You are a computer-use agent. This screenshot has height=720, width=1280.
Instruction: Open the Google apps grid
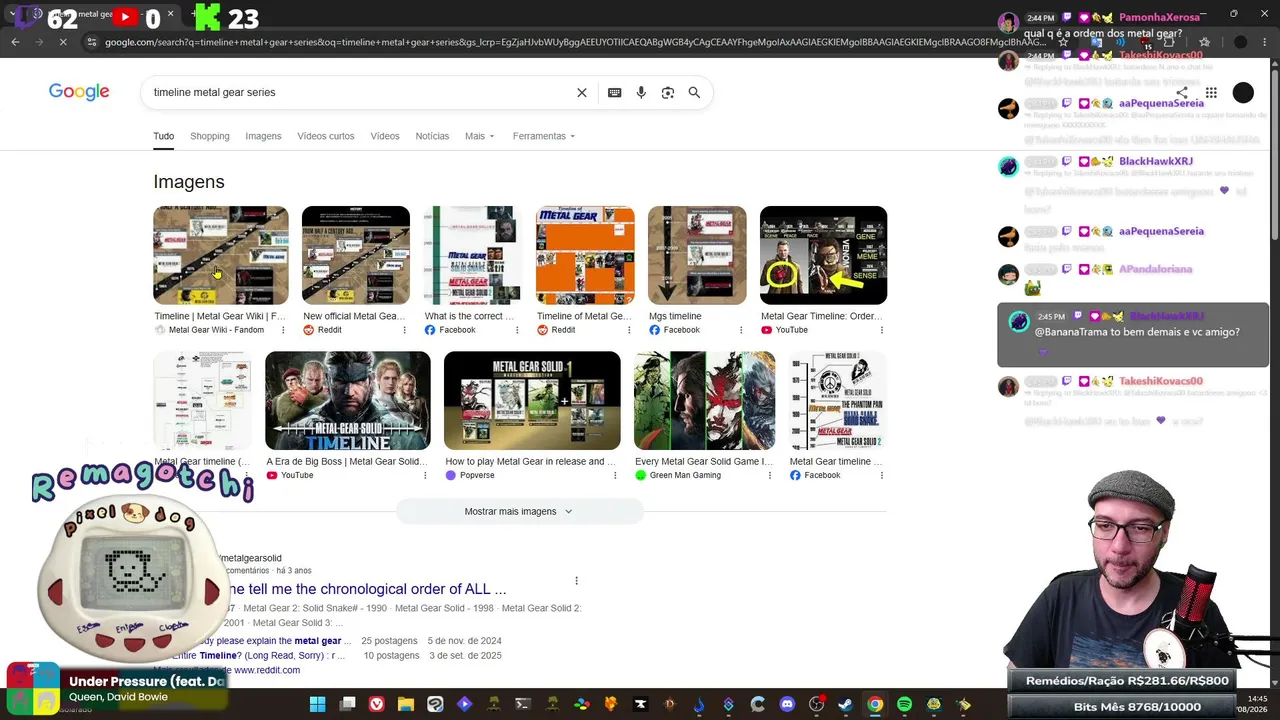1211,92
